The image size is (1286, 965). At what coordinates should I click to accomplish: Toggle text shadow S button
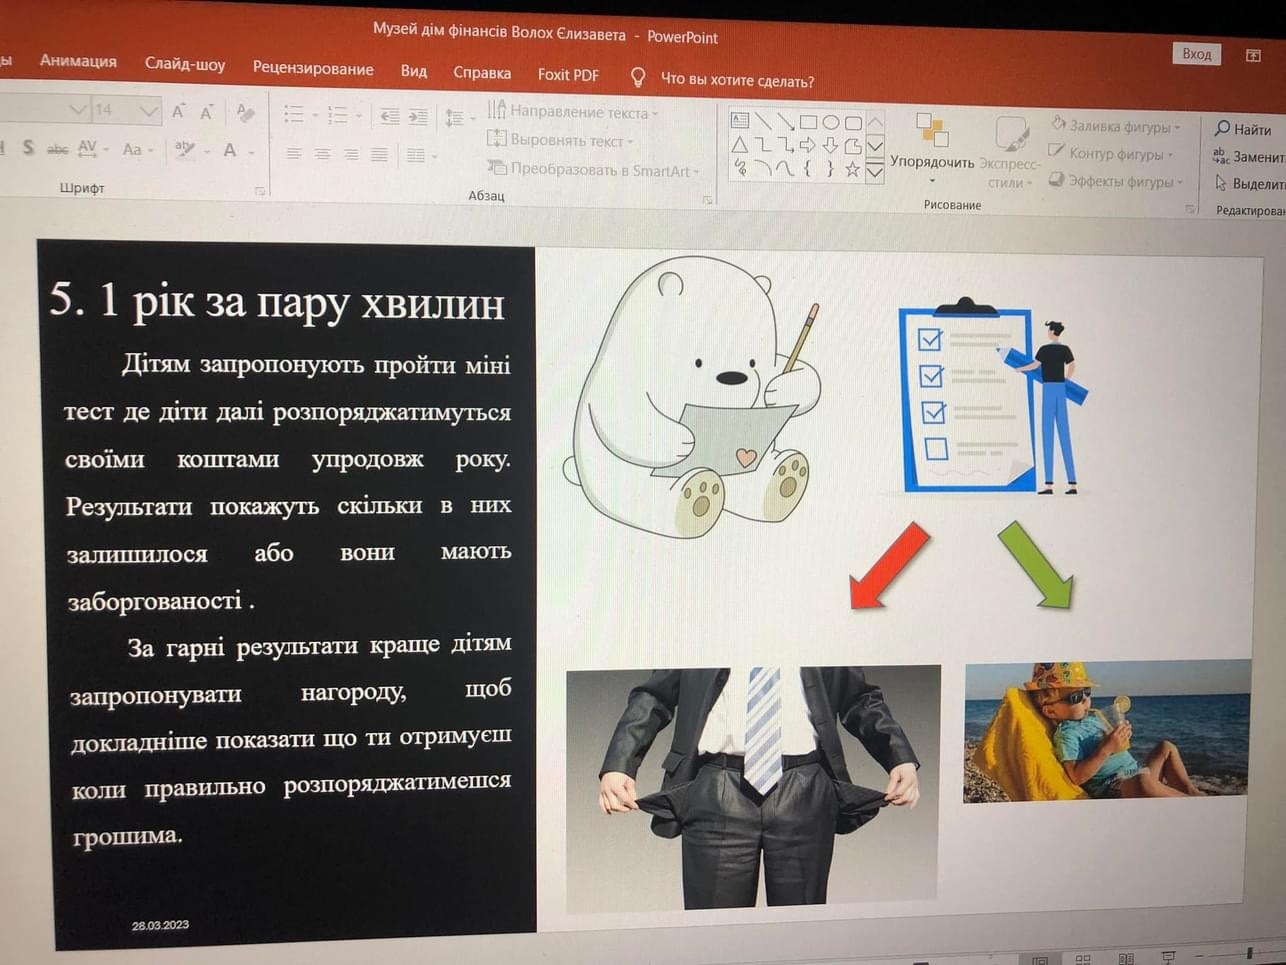[28, 147]
